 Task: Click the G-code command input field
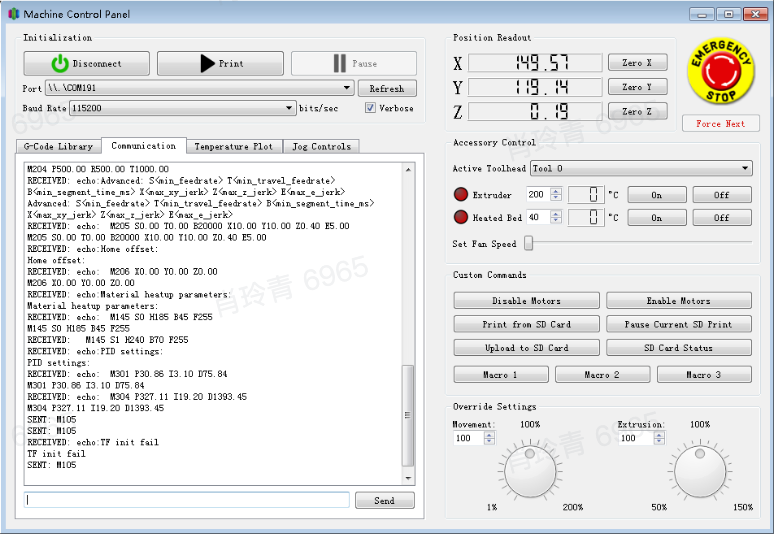click(x=187, y=500)
